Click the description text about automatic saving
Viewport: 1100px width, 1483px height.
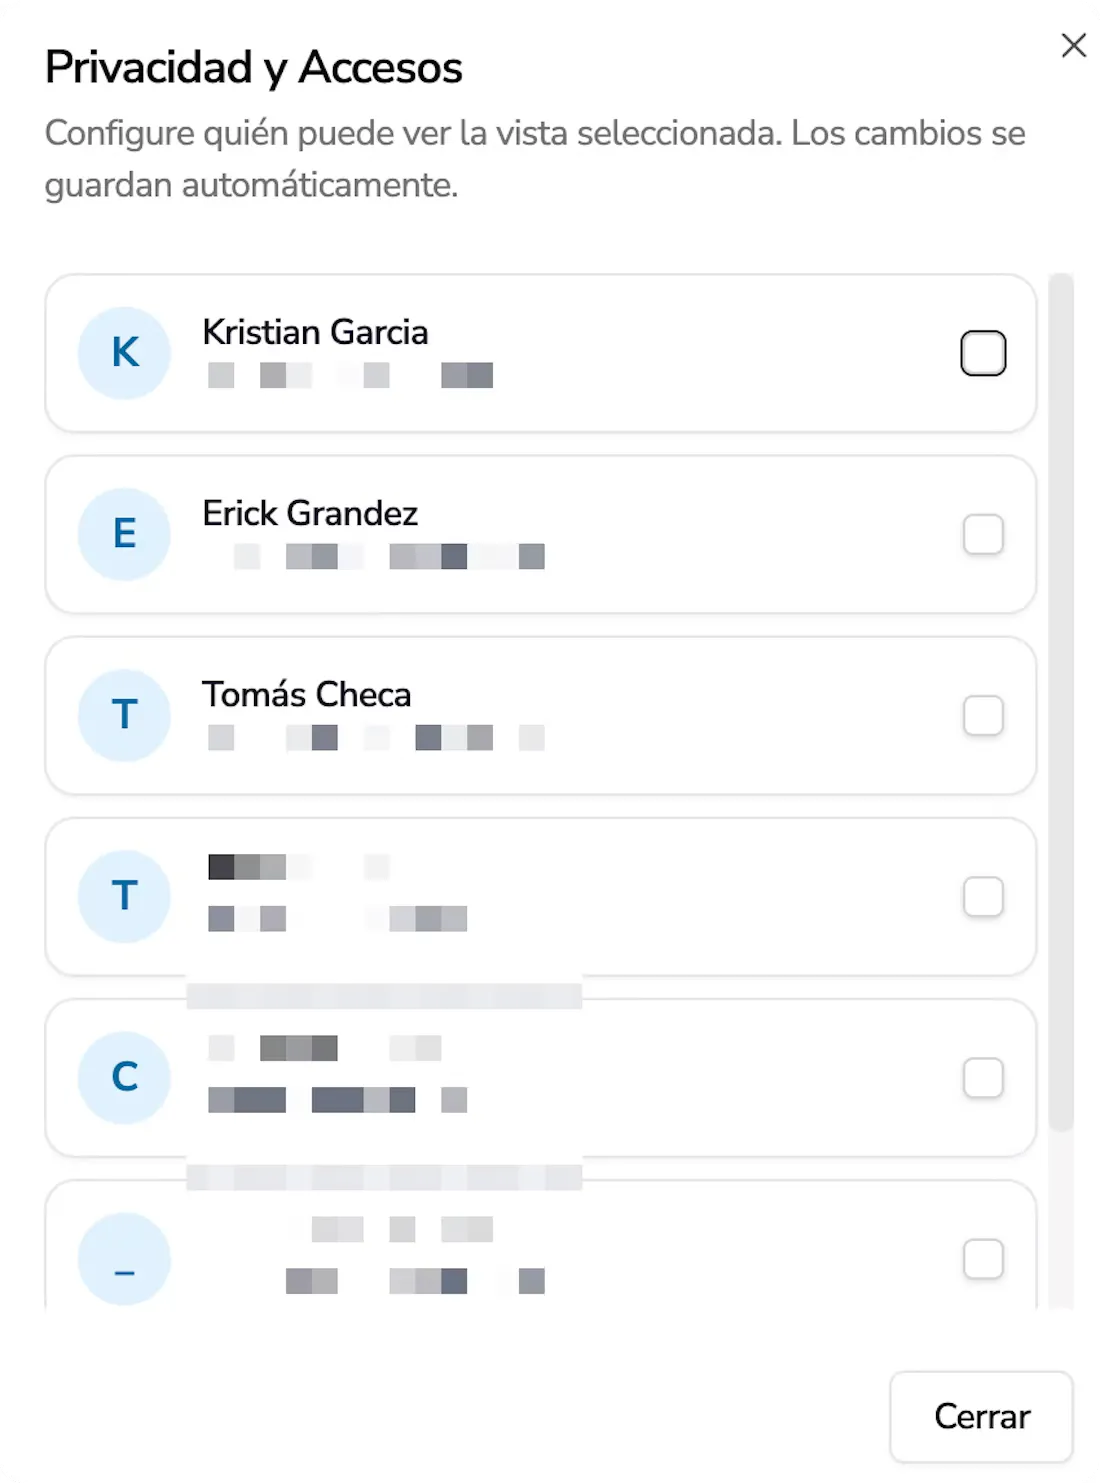[x=535, y=159]
